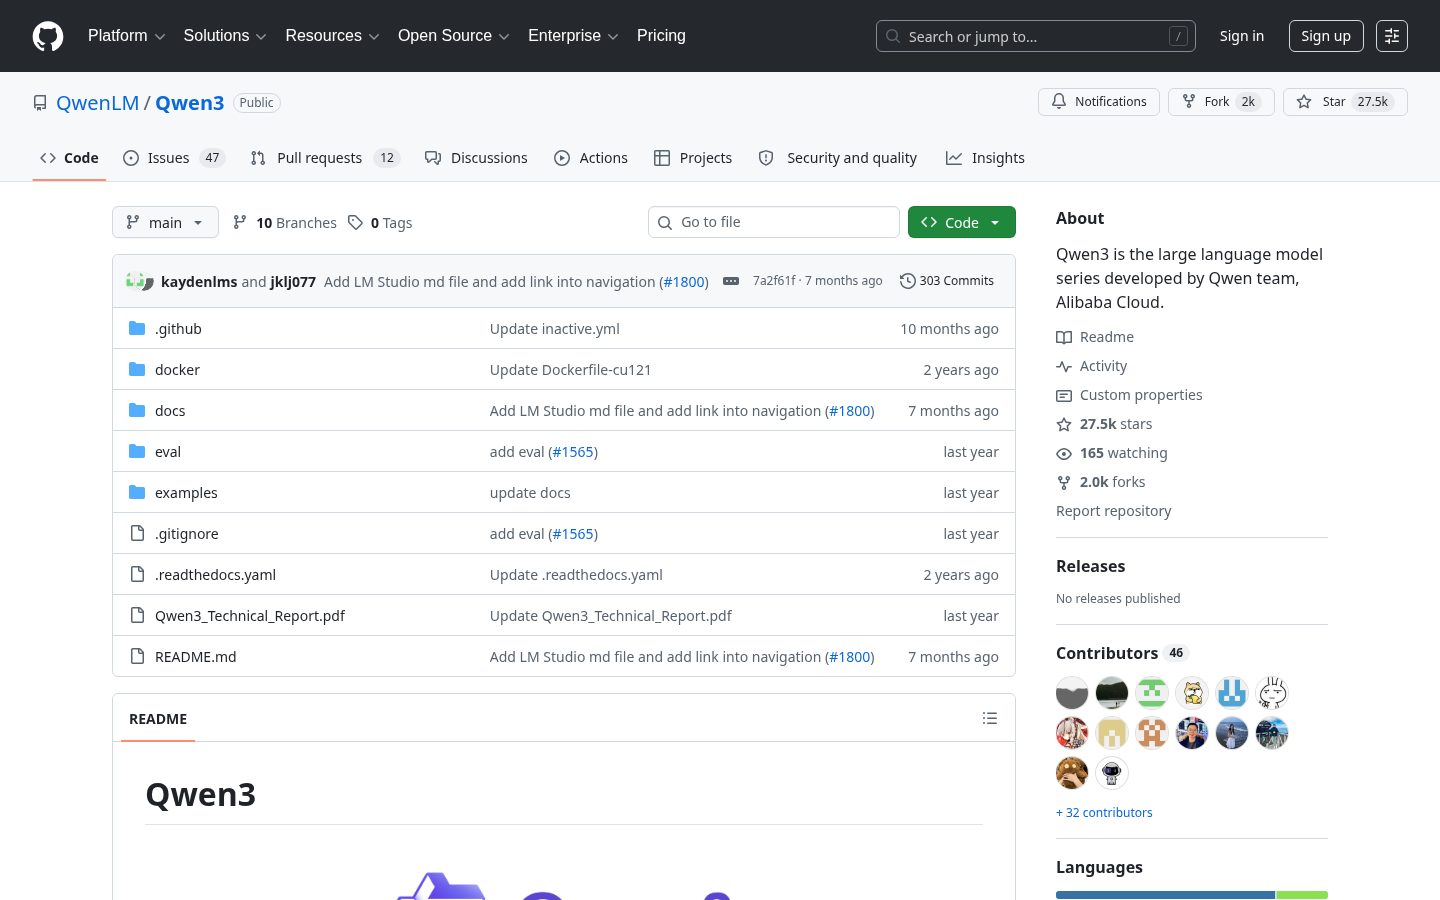Star the Qwen3 repository

1345,102
